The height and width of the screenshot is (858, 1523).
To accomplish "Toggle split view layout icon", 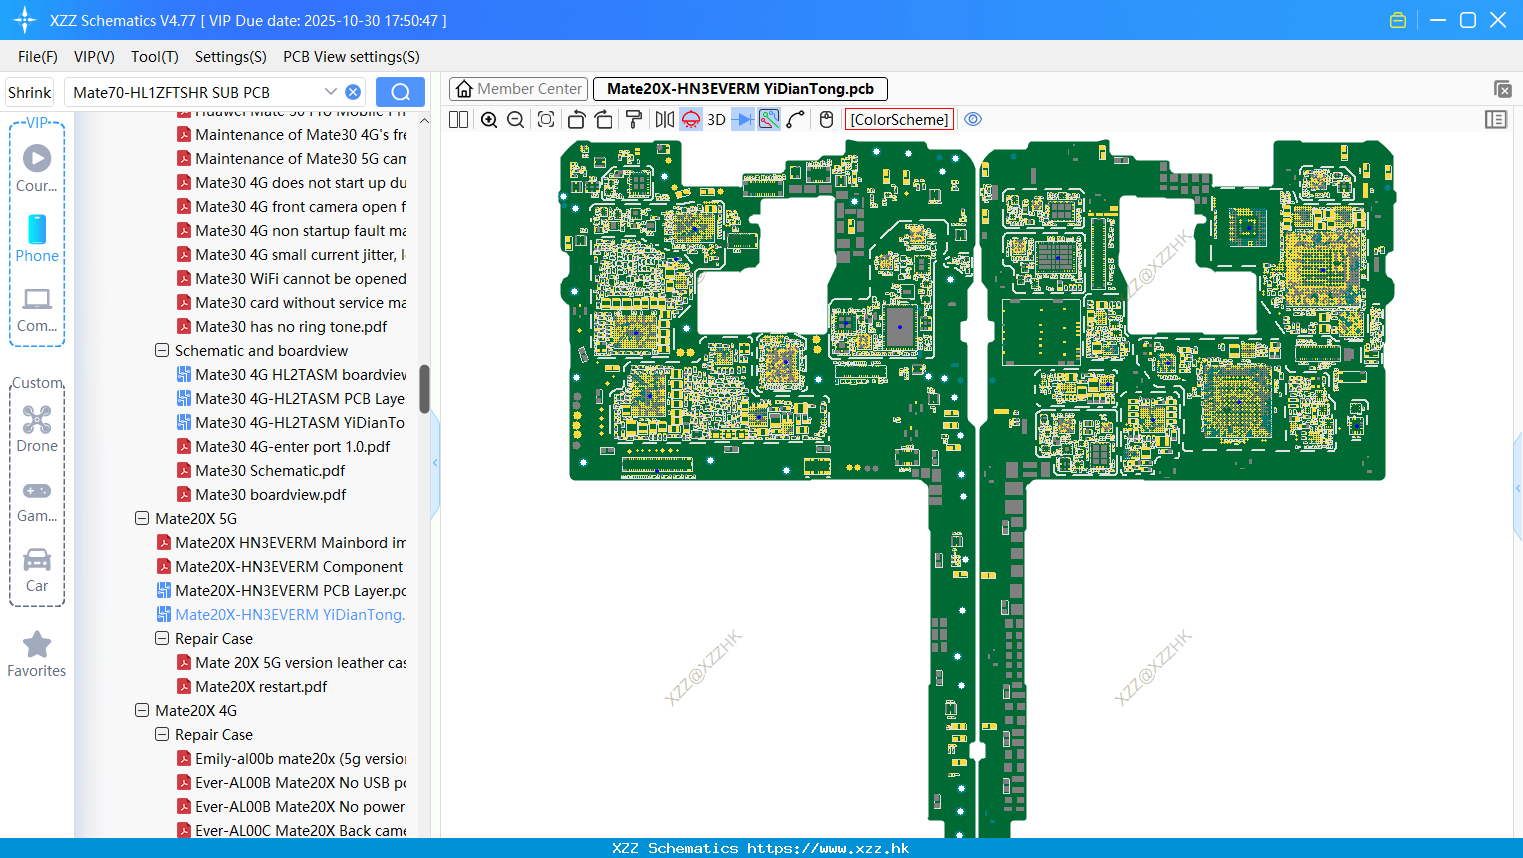I will [458, 119].
